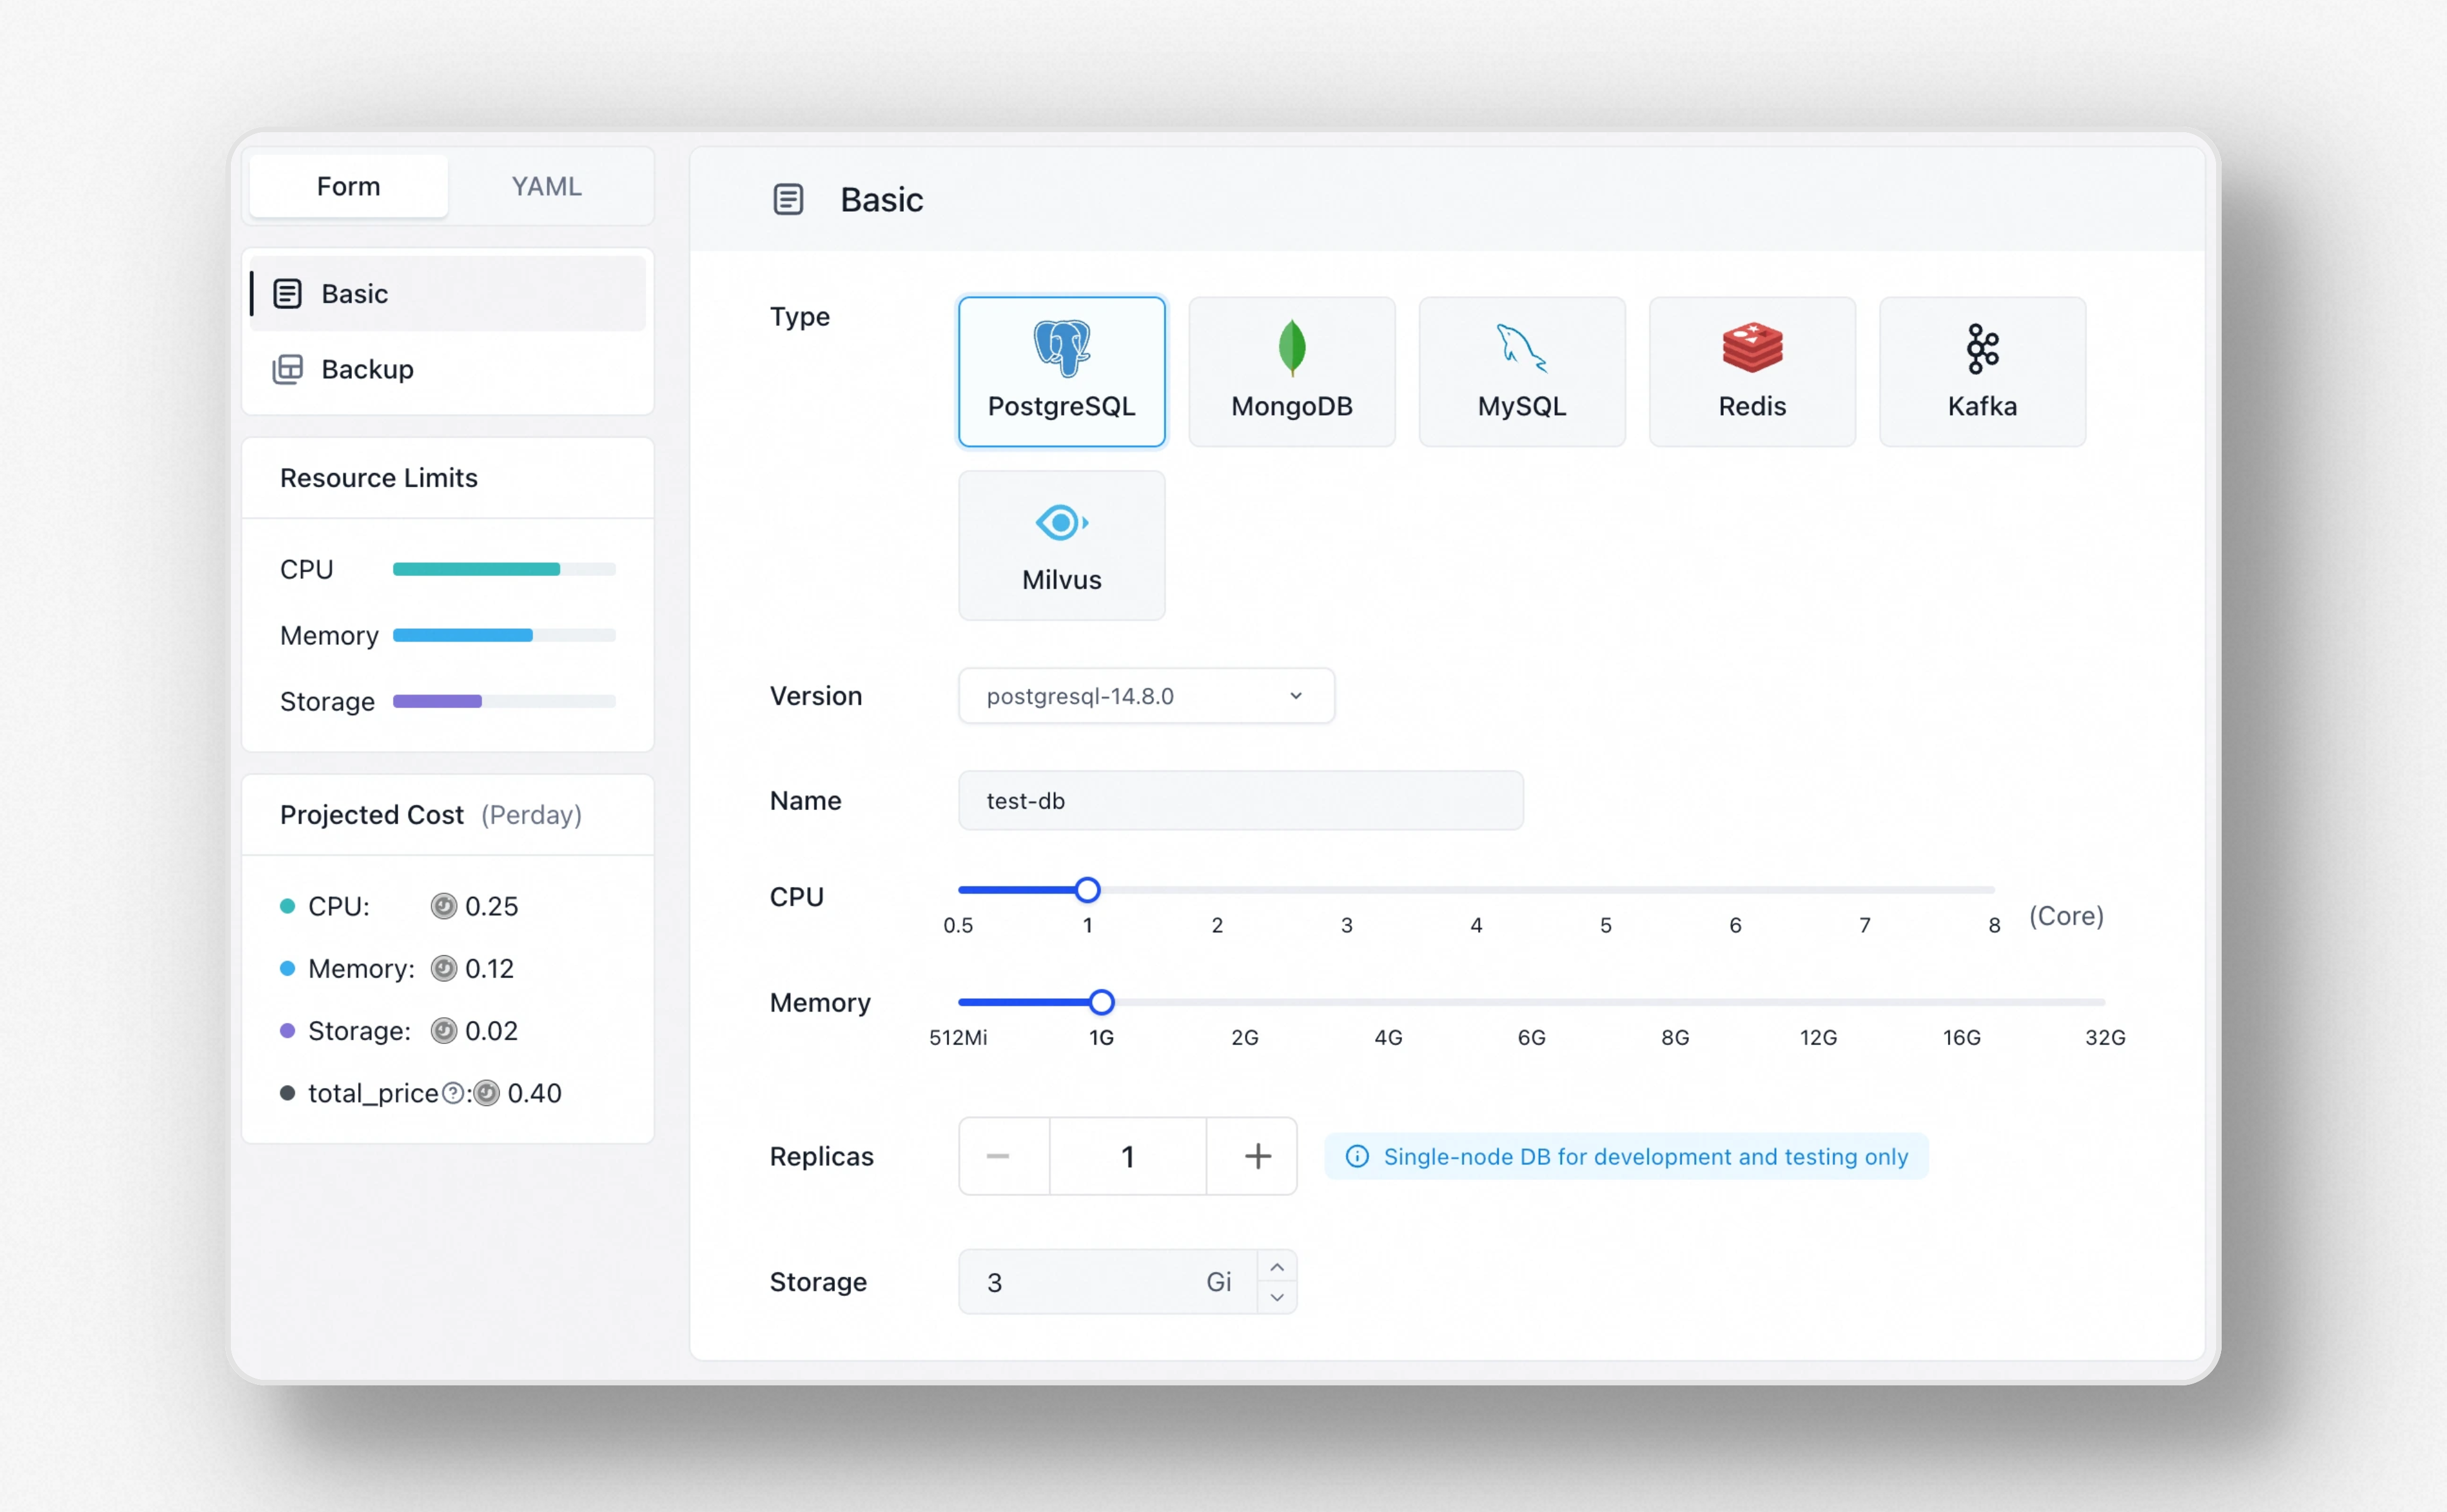Switch to the YAML tab
The height and width of the screenshot is (1512, 2447).
(546, 186)
